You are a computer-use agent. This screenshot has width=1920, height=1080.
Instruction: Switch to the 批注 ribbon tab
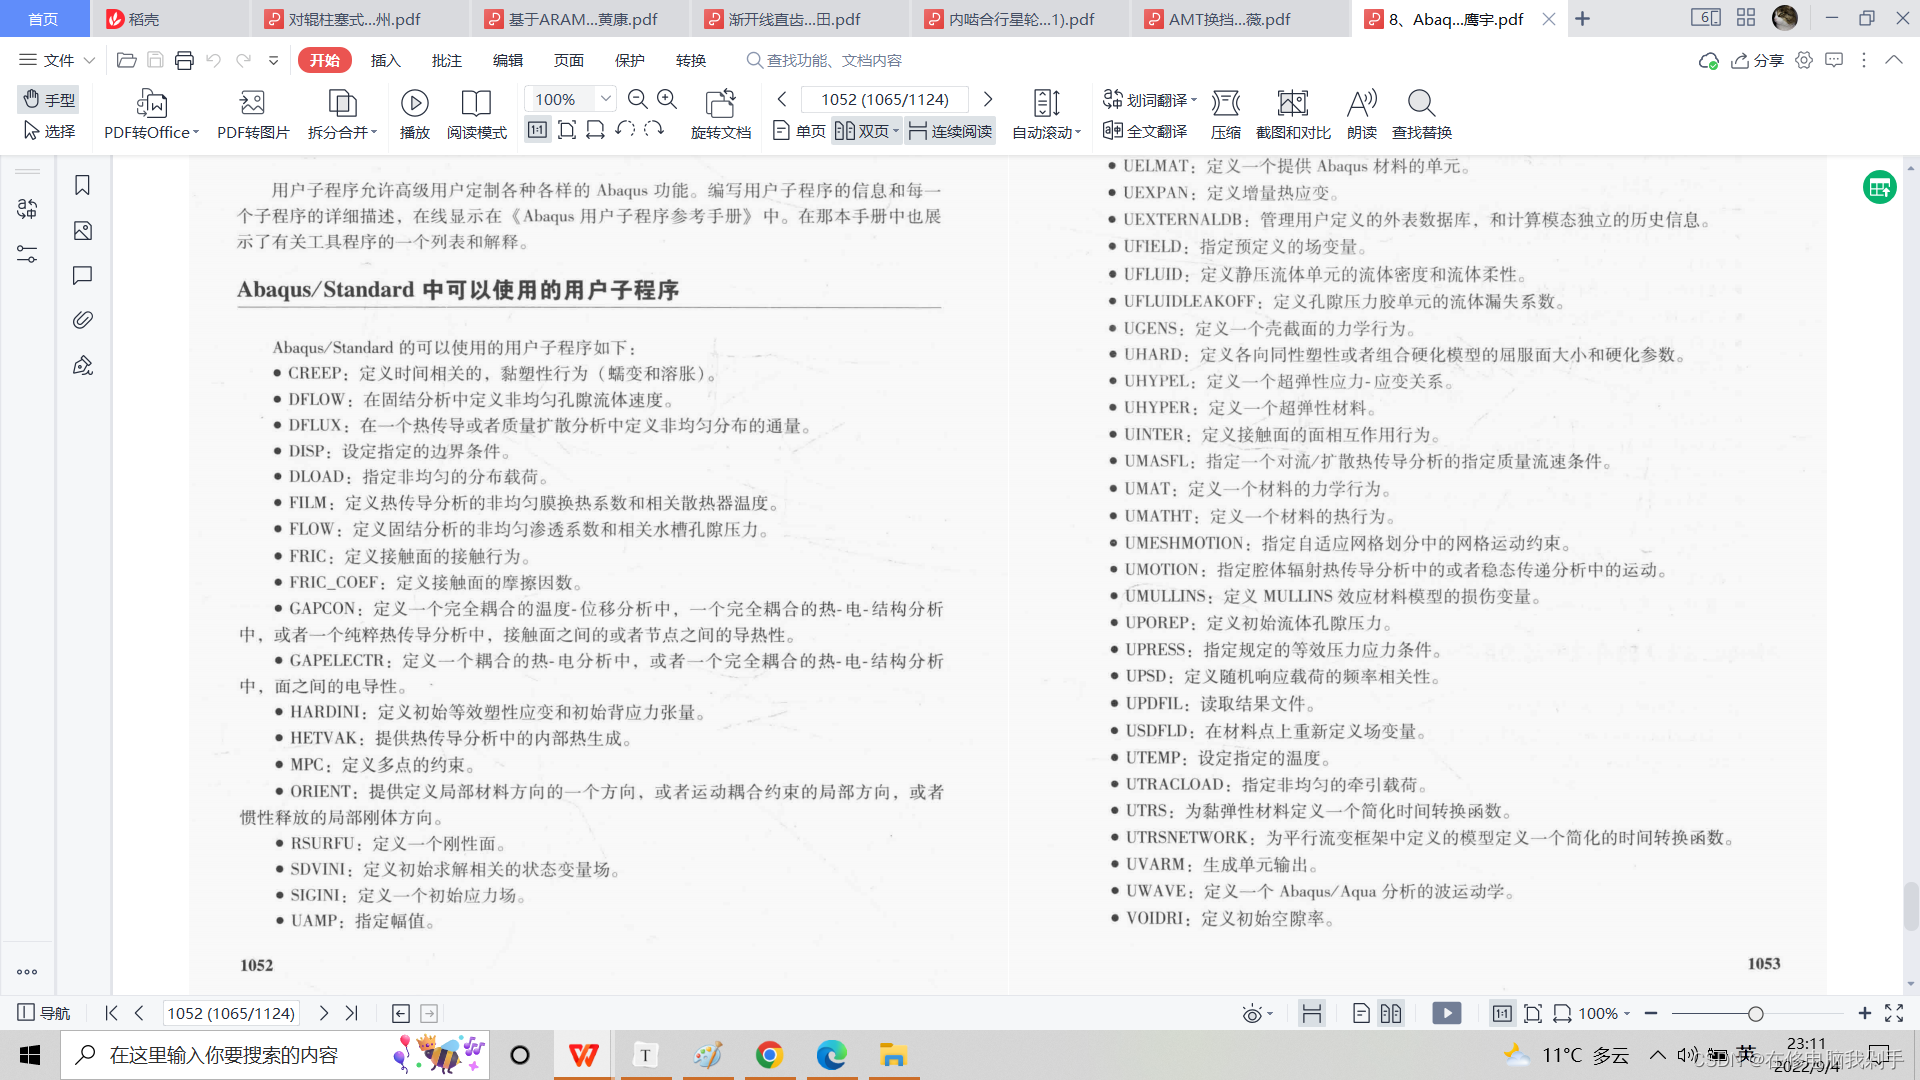[x=447, y=60]
